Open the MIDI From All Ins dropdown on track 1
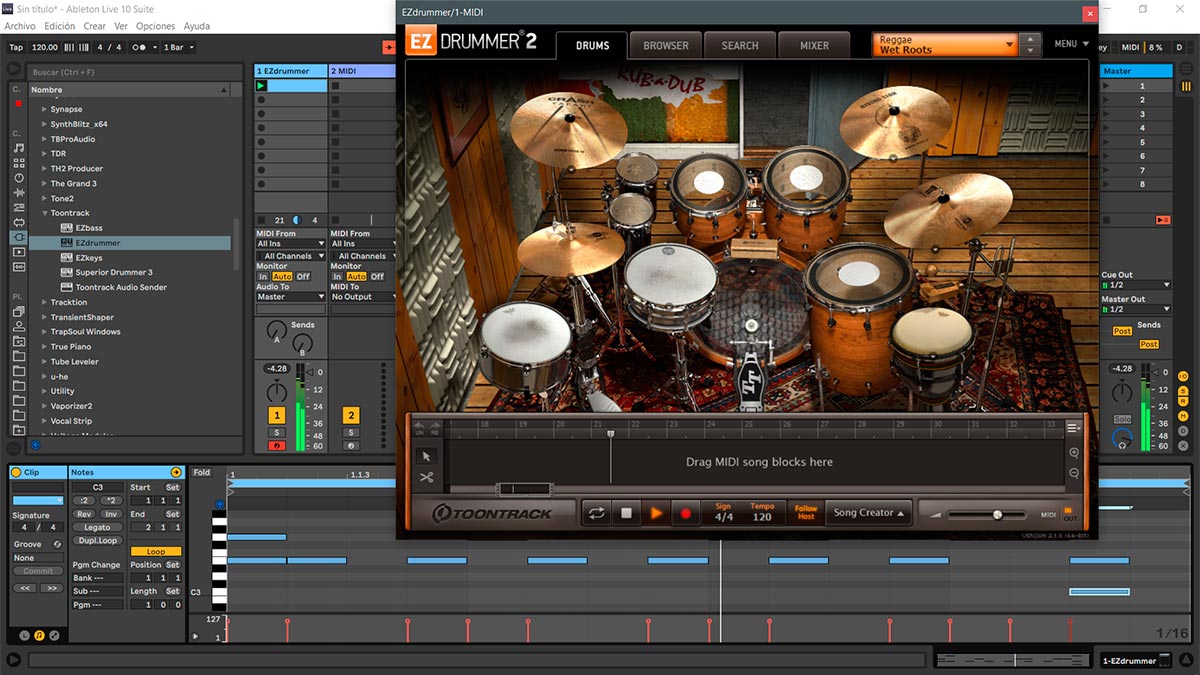The height and width of the screenshot is (675, 1200). pyautogui.click(x=291, y=244)
